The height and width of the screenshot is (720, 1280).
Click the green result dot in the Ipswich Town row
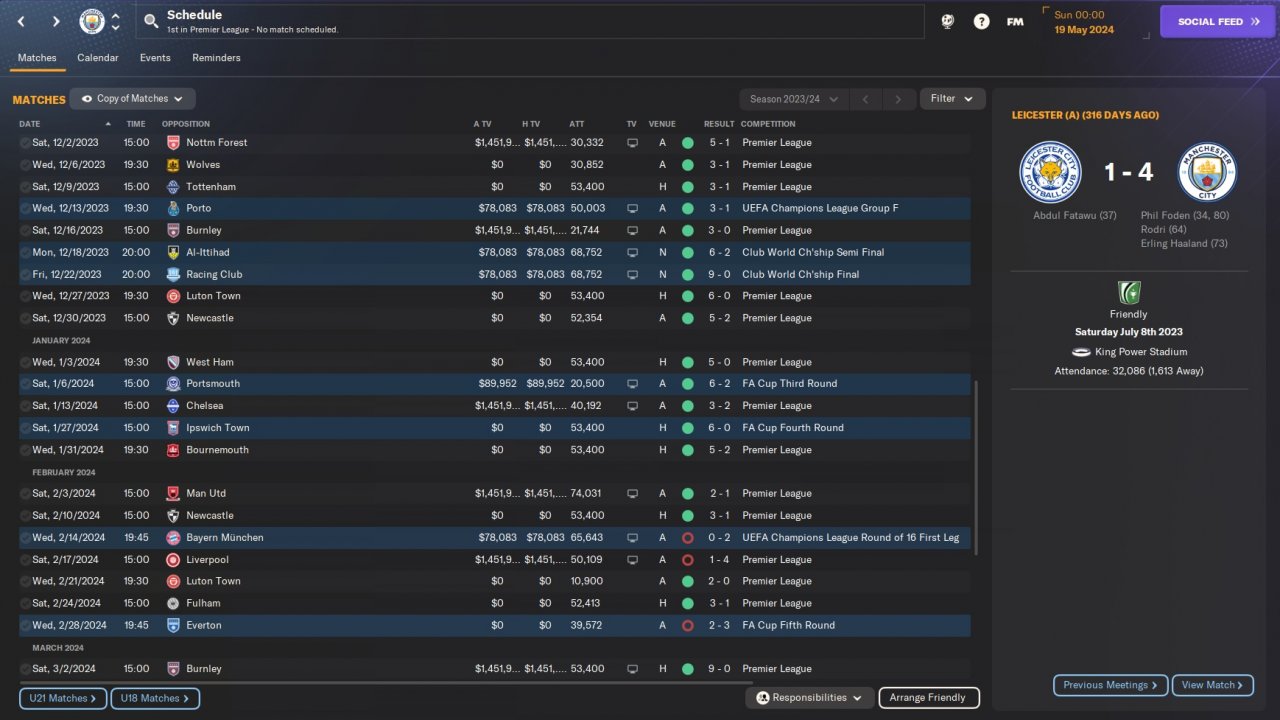coord(688,428)
